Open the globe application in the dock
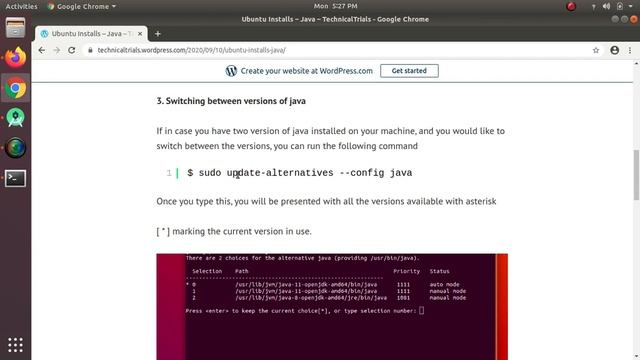The height and width of the screenshot is (360, 640). click(x=16, y=148)
